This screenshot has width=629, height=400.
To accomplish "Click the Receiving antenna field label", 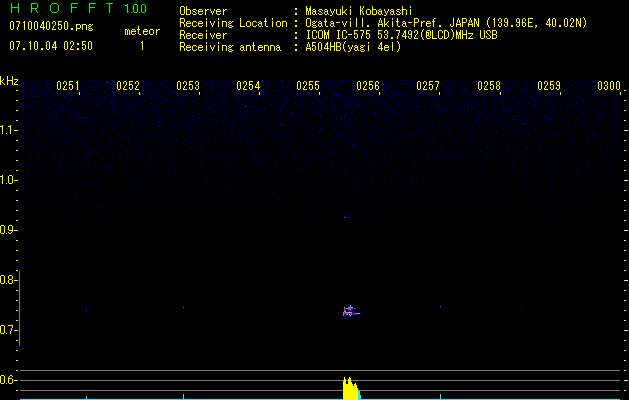I will (x=230, y=47).
